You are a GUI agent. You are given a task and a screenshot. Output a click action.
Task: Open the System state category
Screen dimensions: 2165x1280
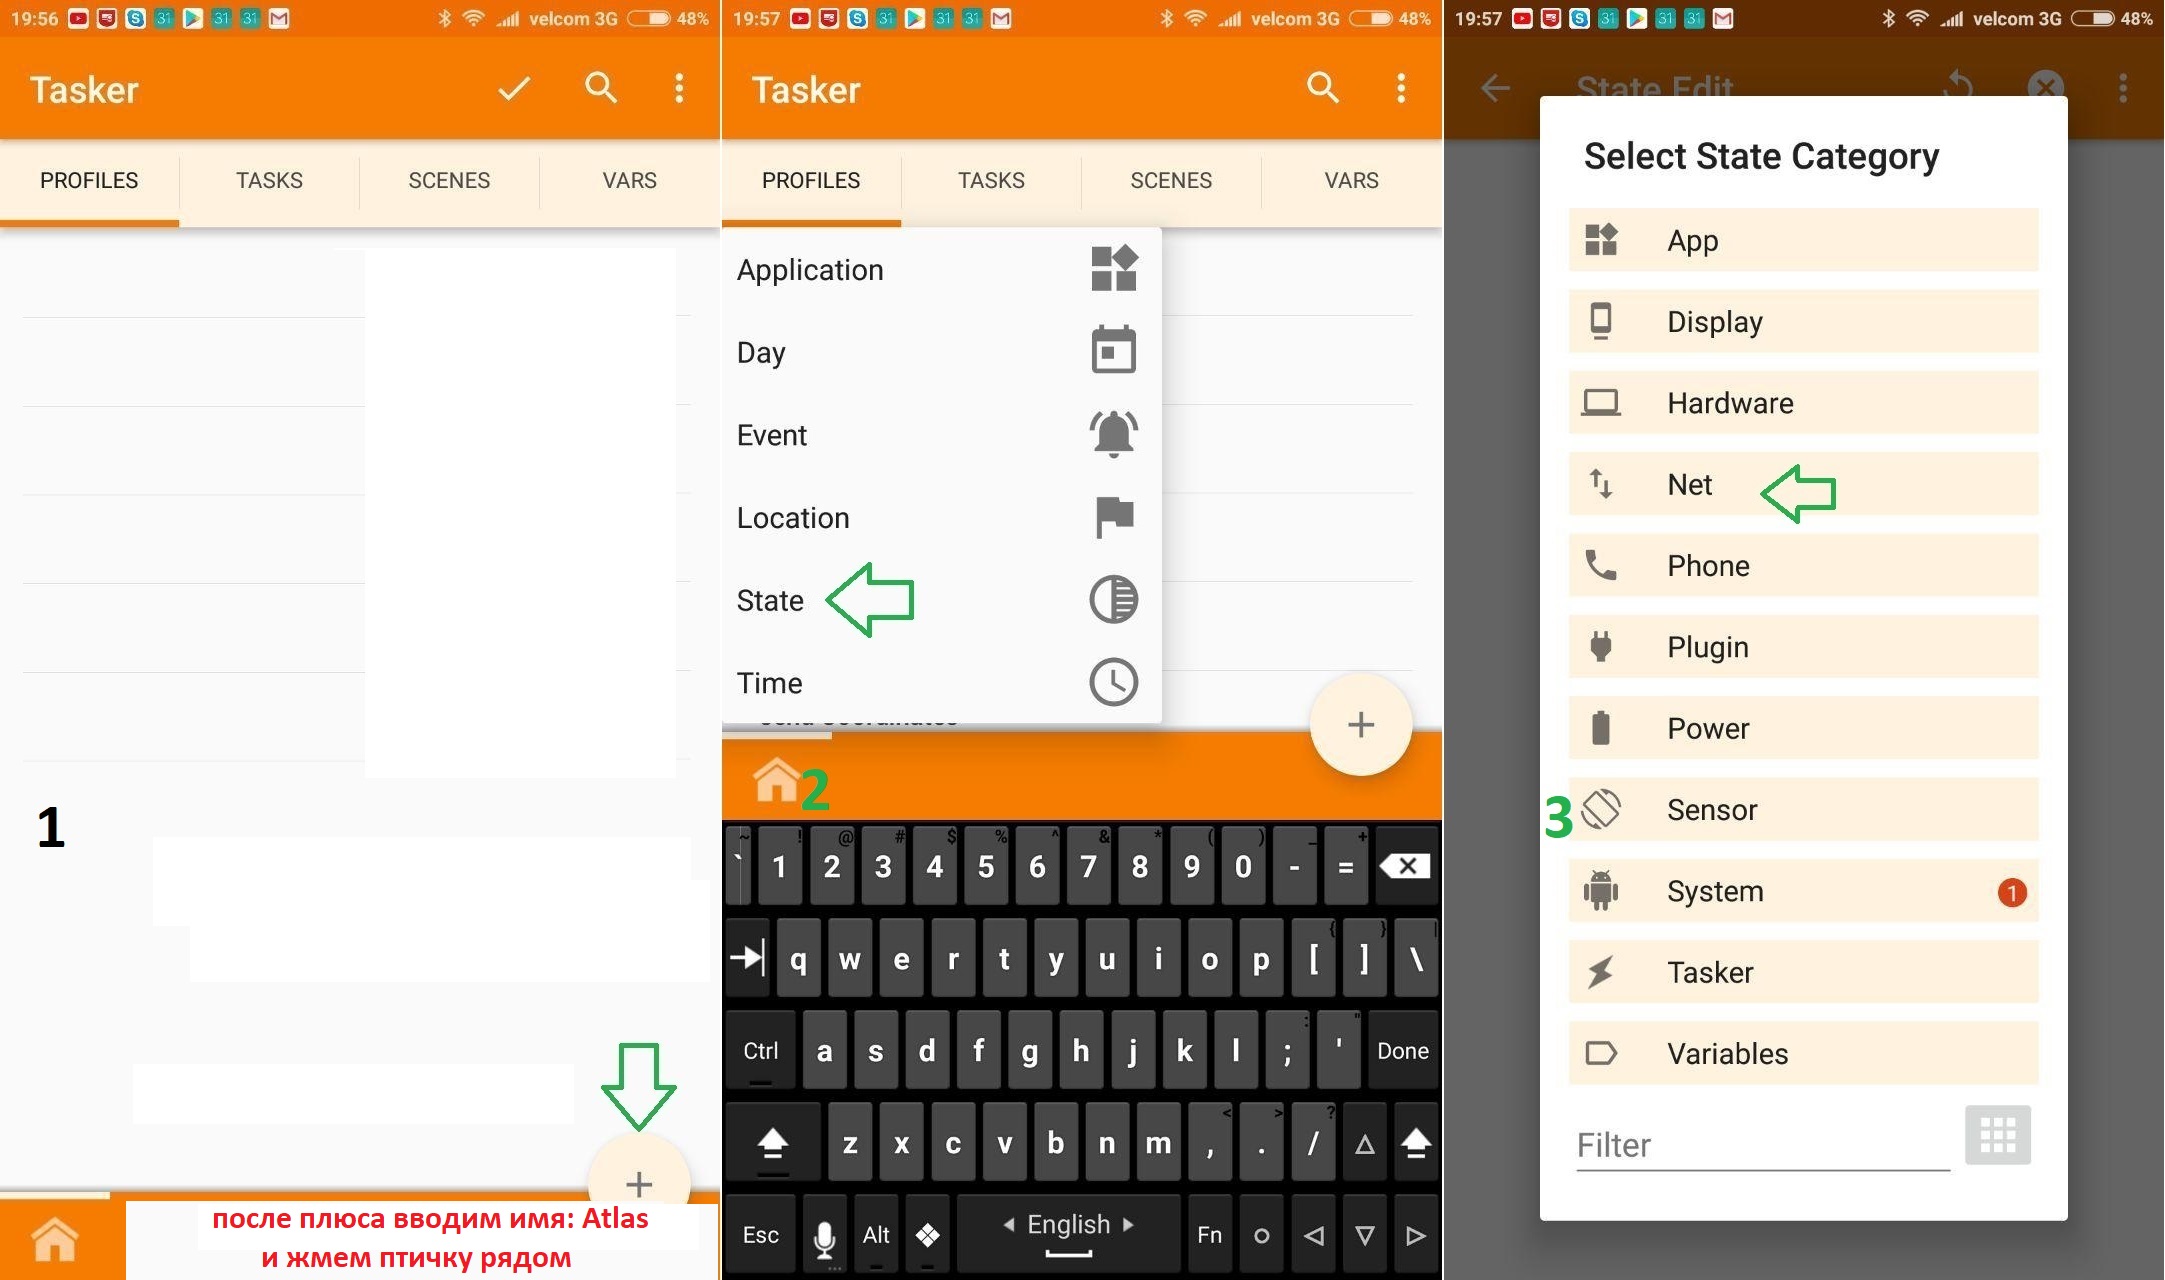(x=1803, y=891)
